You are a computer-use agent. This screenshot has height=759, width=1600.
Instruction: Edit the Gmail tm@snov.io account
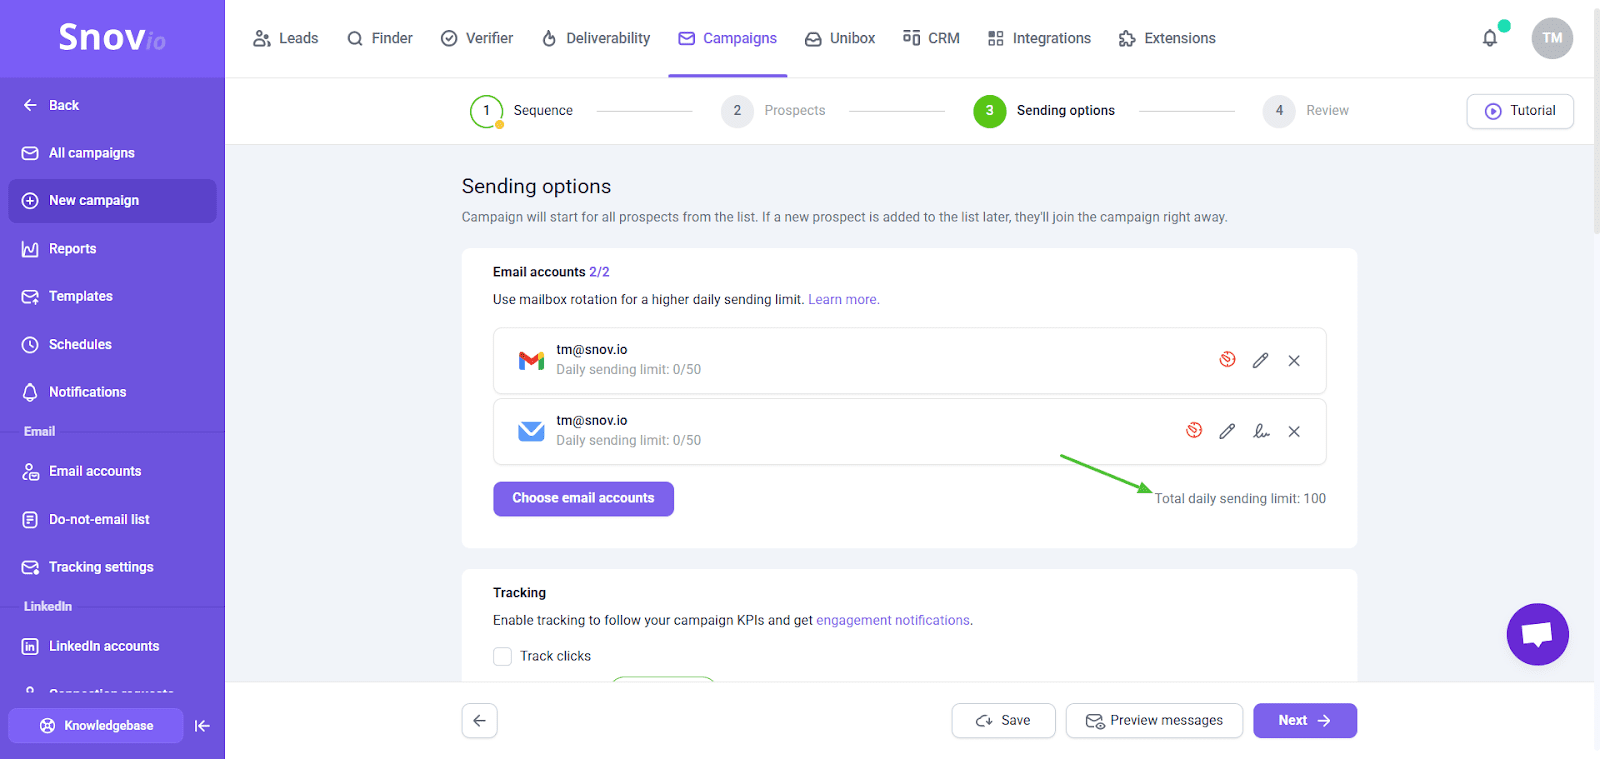point(1260,360)
